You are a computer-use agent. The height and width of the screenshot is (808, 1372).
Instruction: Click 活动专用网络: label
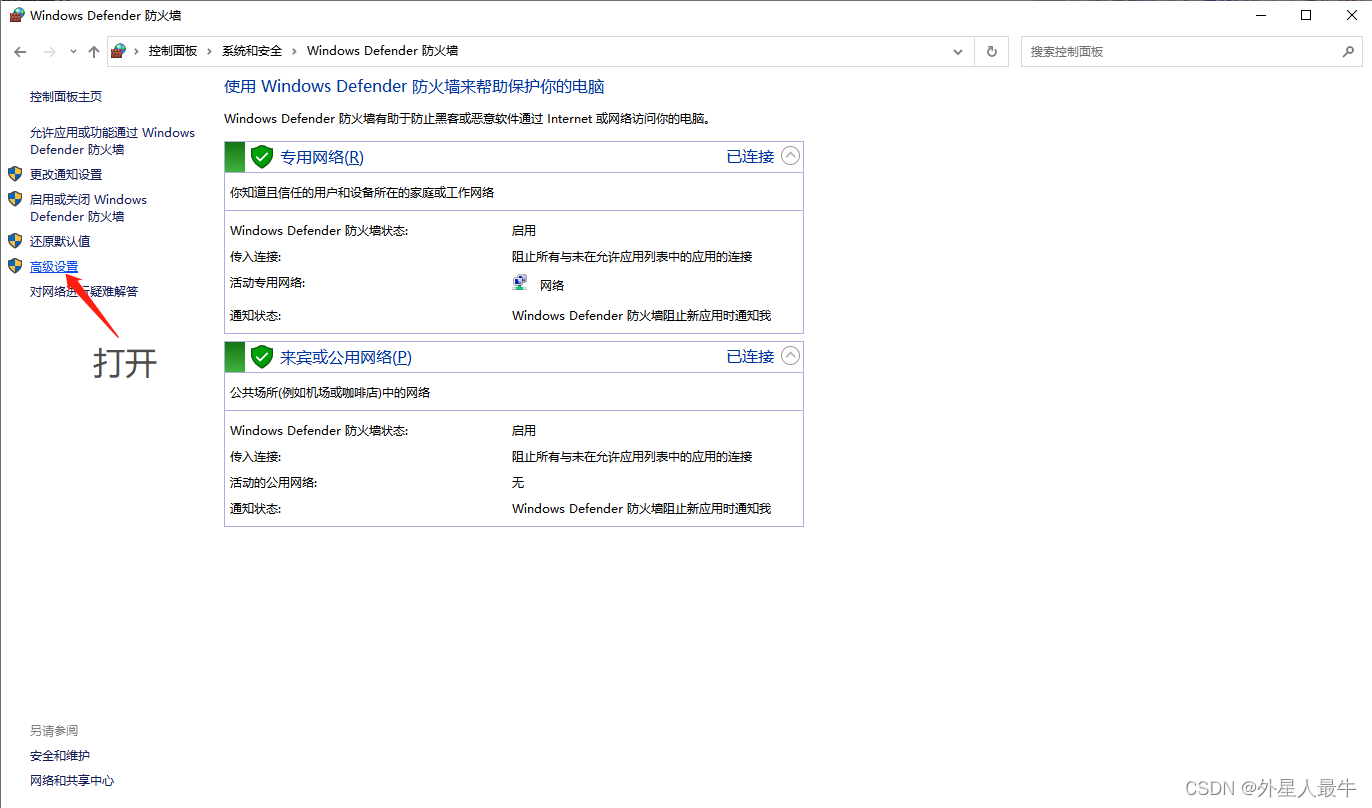pyautogui.click(x=267, y=283)
